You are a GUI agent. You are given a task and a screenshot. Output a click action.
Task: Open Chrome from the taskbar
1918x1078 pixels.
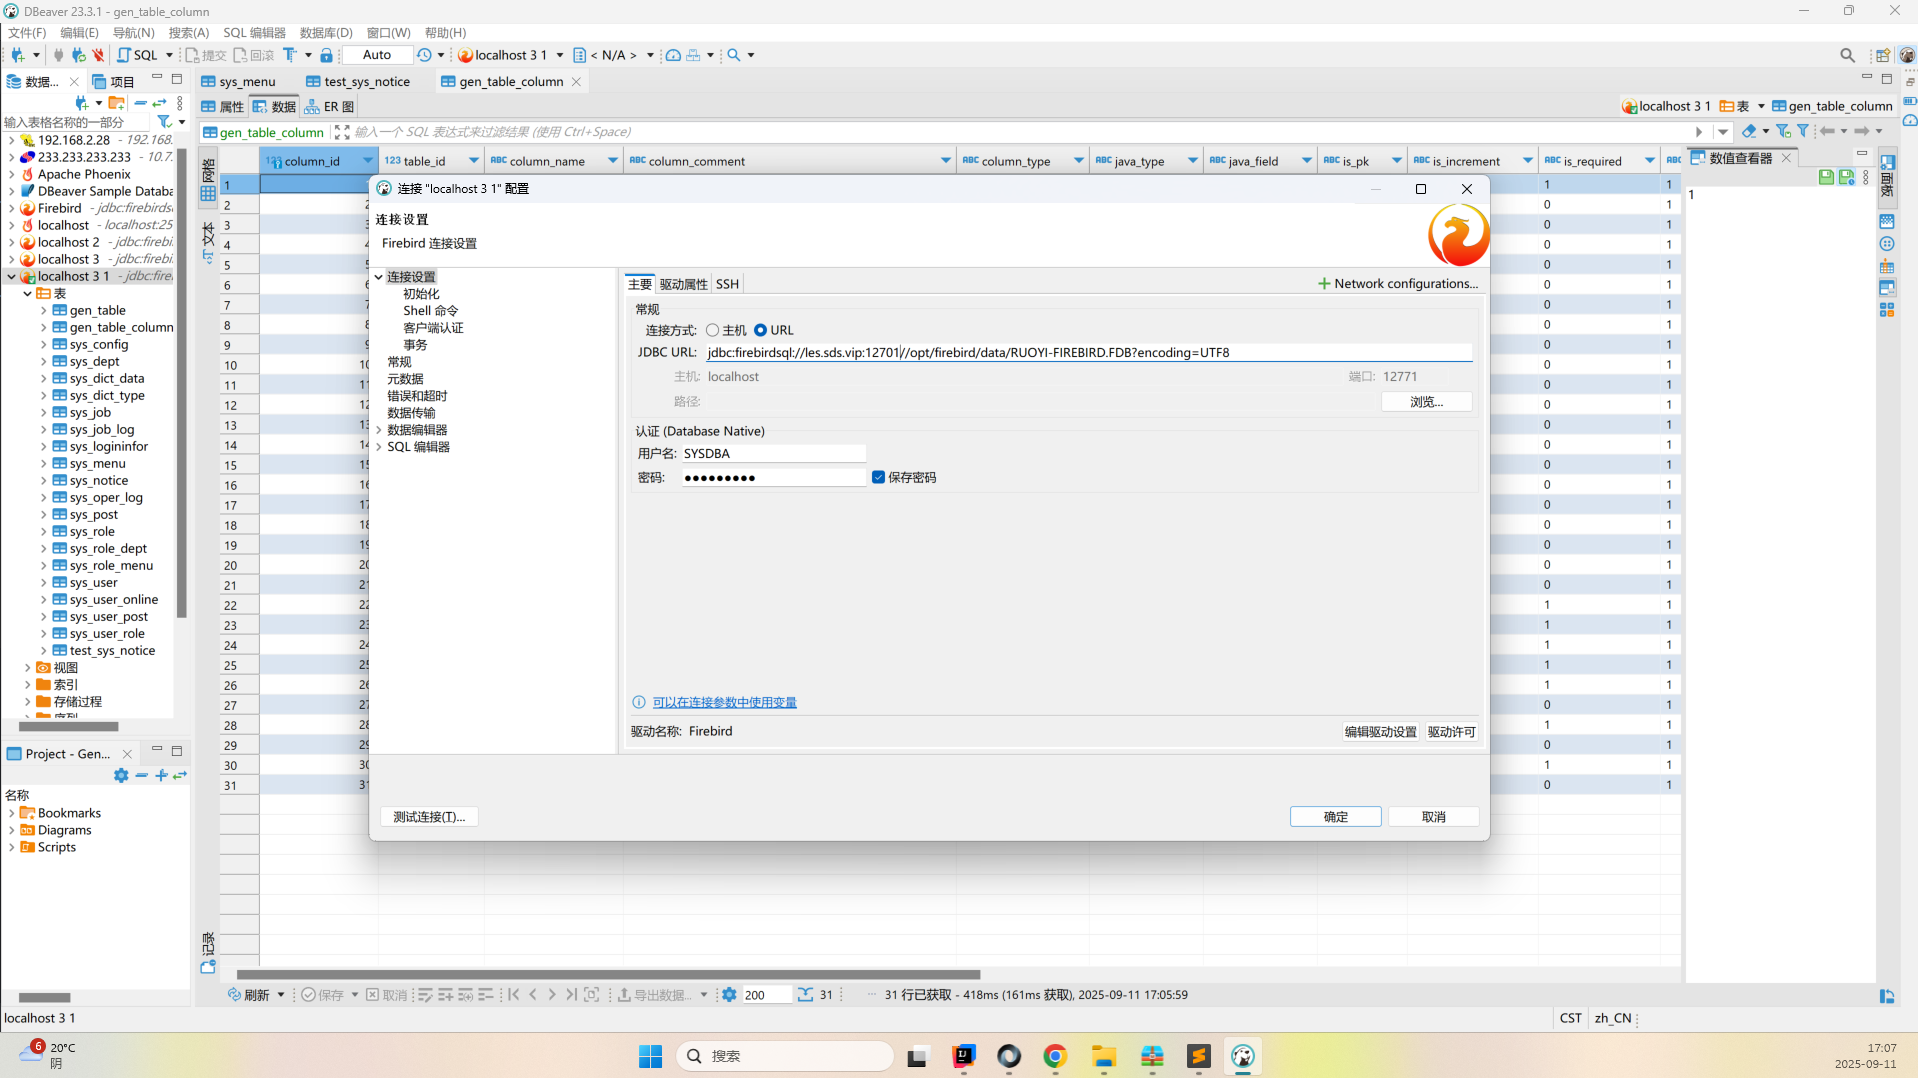[x=1055, y=1056]
